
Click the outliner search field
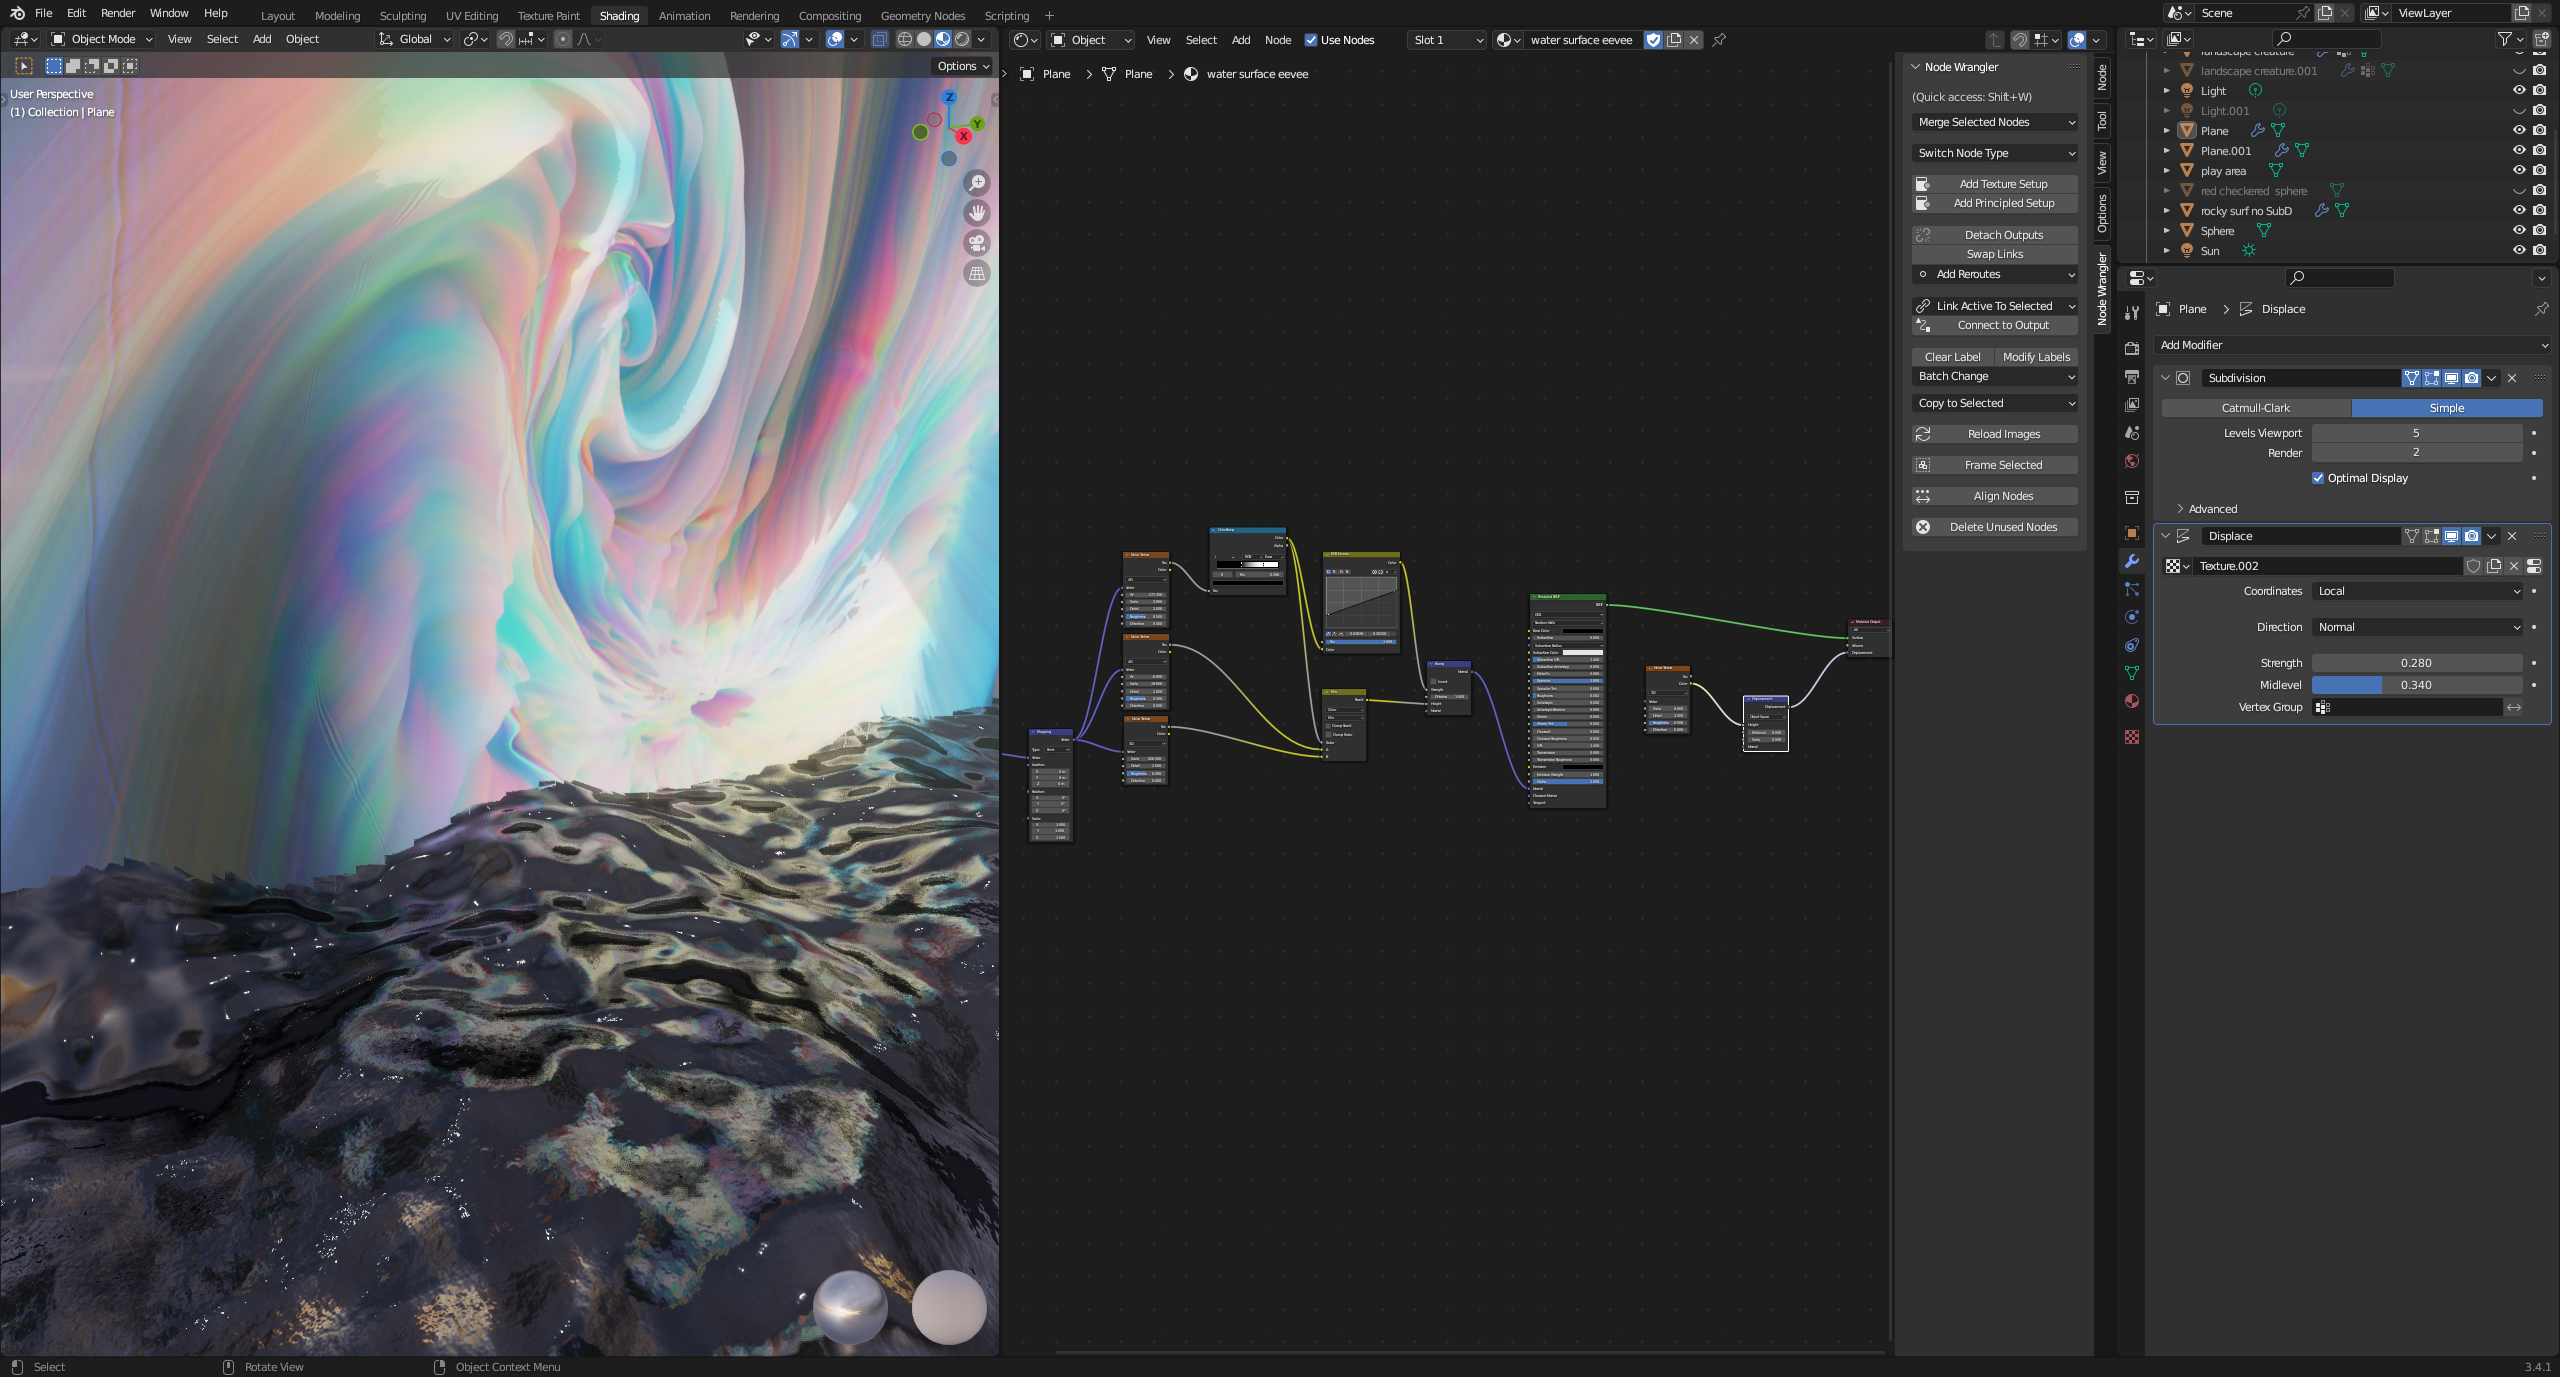click(x=2326, y=38)
